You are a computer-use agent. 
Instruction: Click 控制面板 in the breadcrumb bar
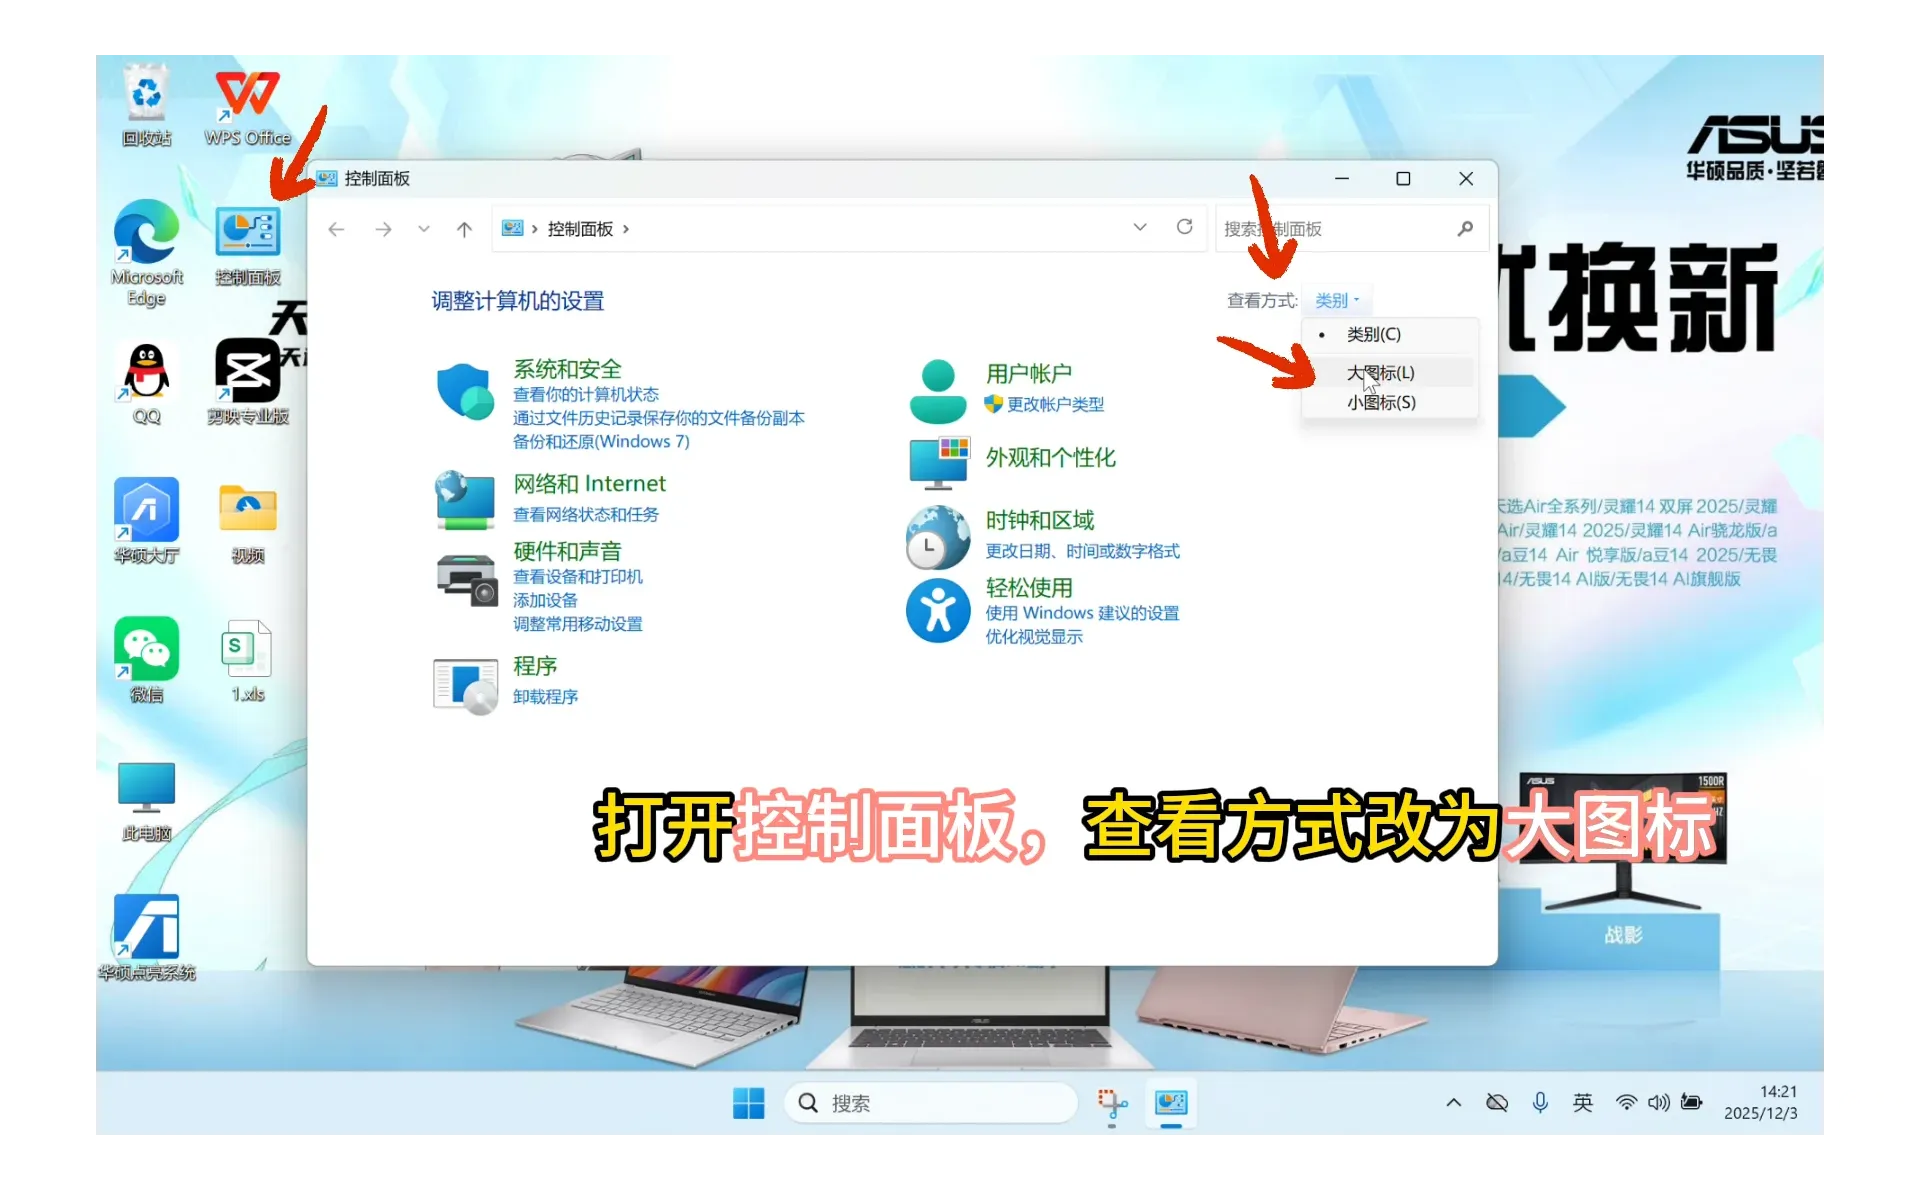click(x=580, y=228)
